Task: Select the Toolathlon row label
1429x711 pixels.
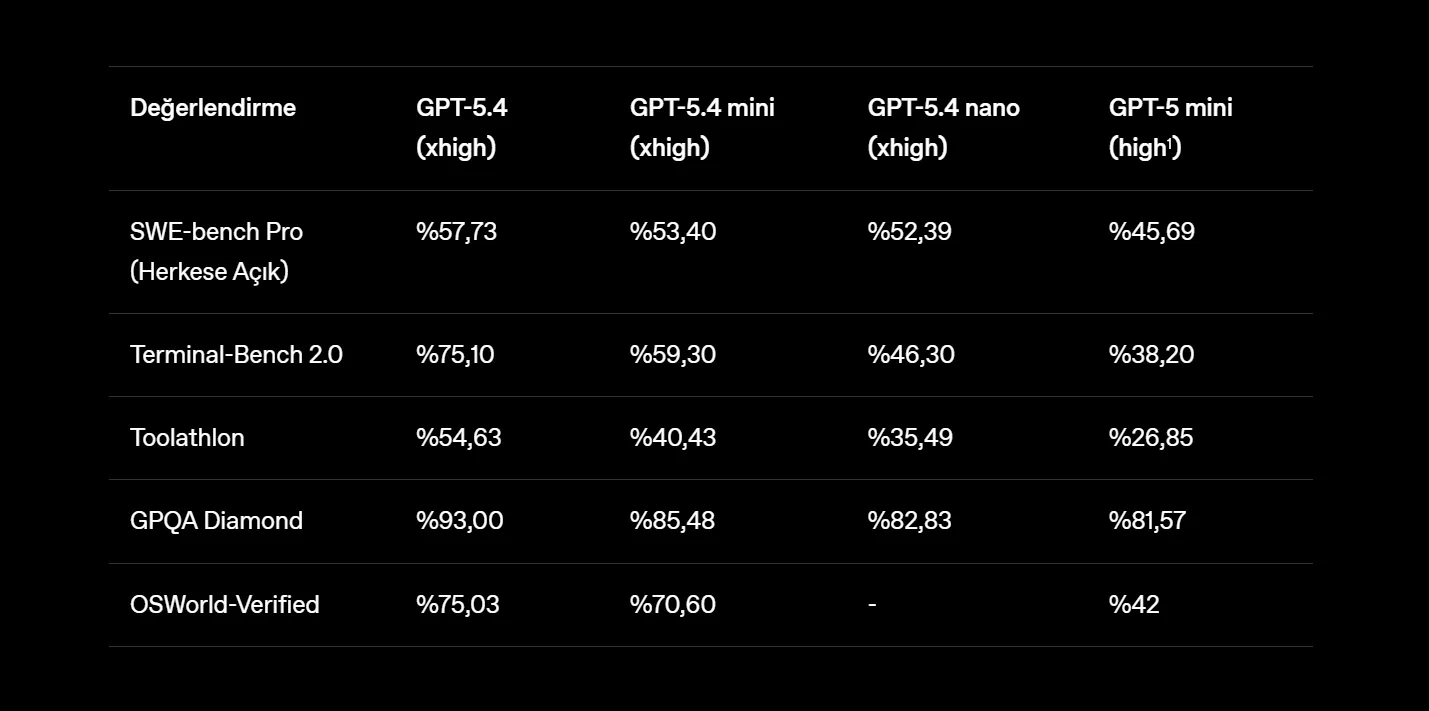Action: pos(187,438)
